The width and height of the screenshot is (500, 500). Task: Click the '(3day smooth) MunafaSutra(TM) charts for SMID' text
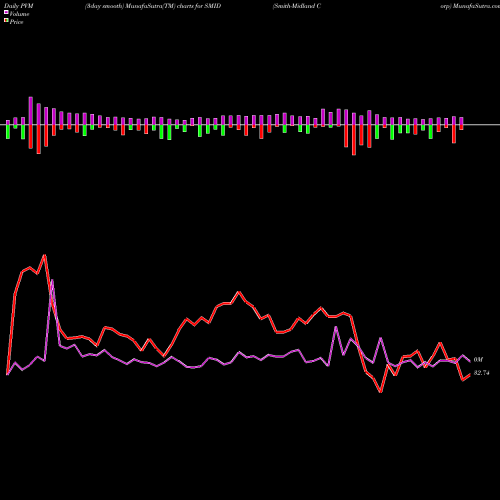point(153,6)
